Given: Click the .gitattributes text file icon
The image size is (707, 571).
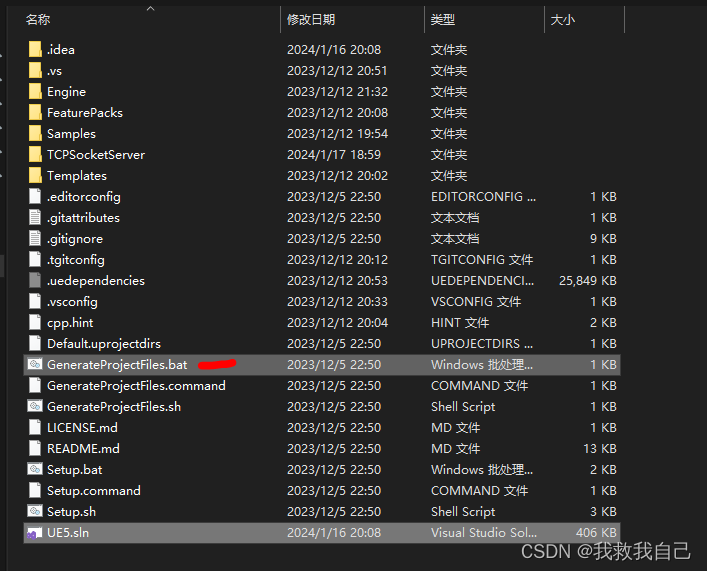Looking at the screenshot, I should (35, 217).
